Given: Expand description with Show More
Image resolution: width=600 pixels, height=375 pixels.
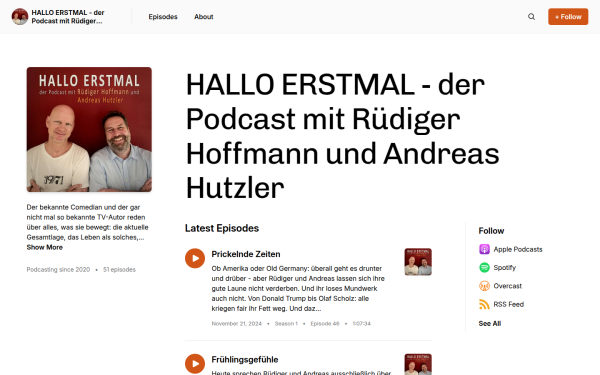Looking at the screenshot, I should pyautogui.click(x=44, y=247).
